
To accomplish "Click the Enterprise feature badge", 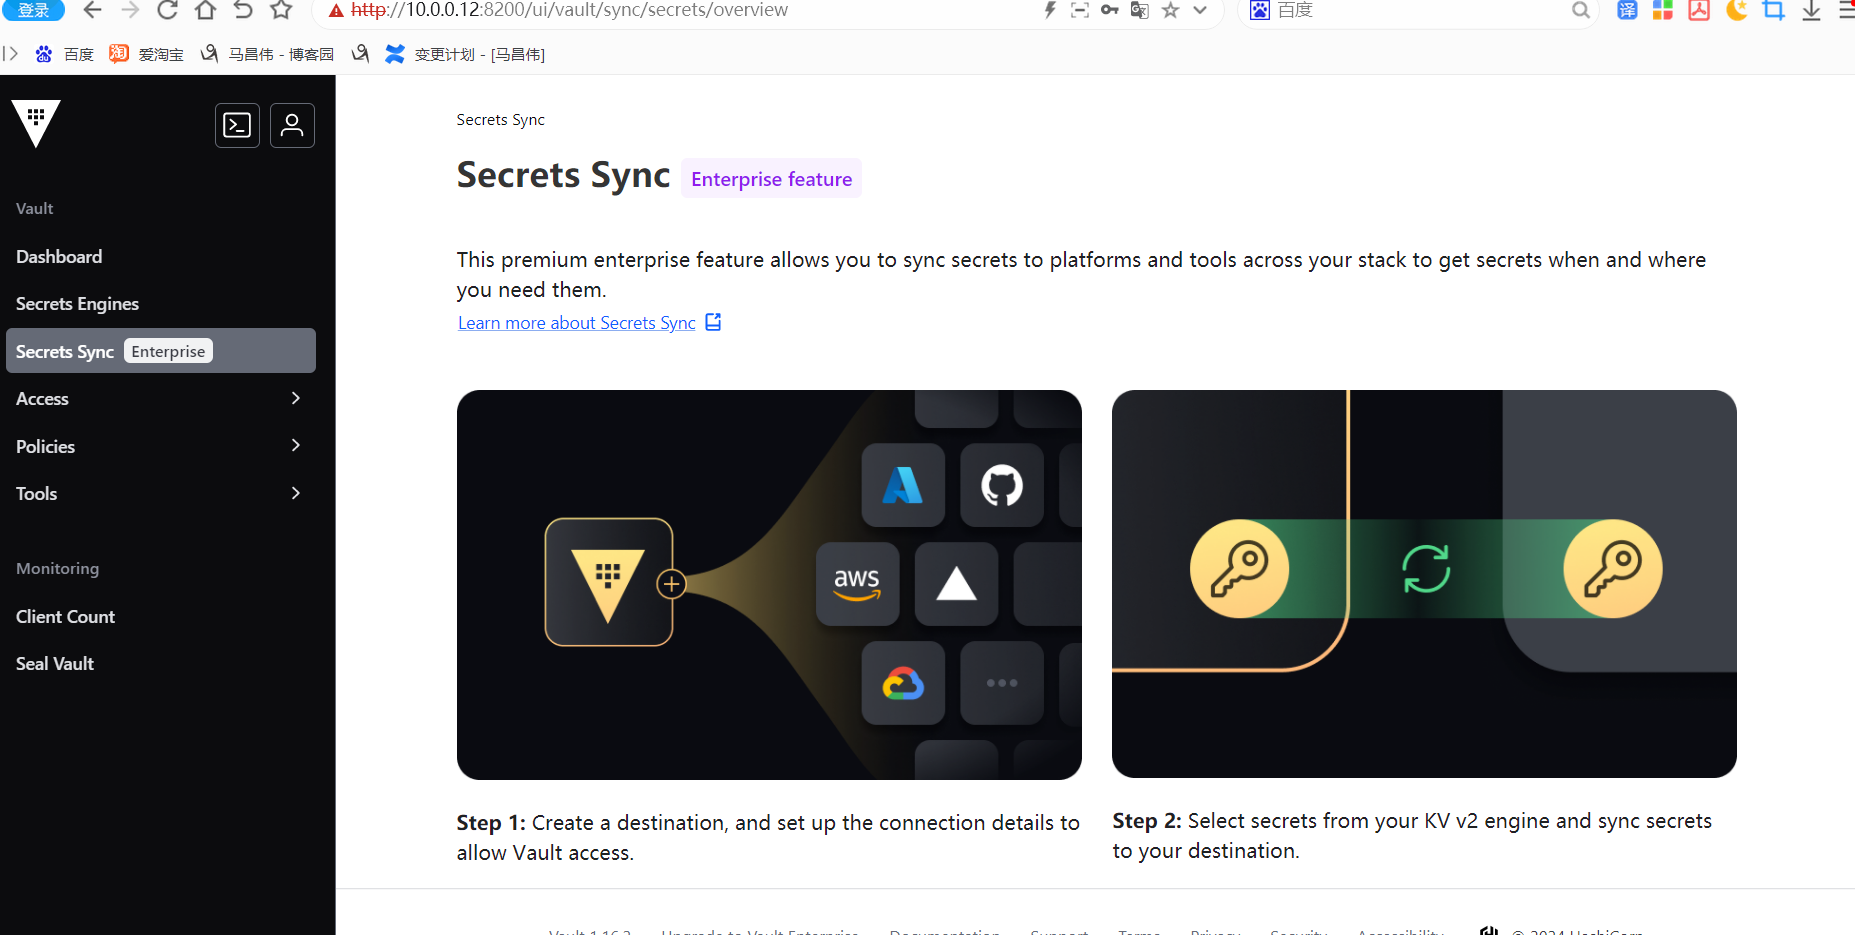I will (x=771, y=179).
